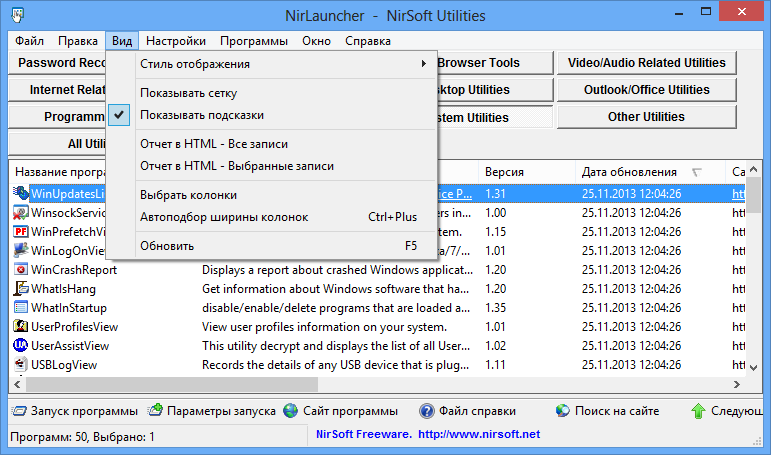This screenshot has width=771, height=455.
Task: Open Browser Tools category
Action: click(494, 63)
